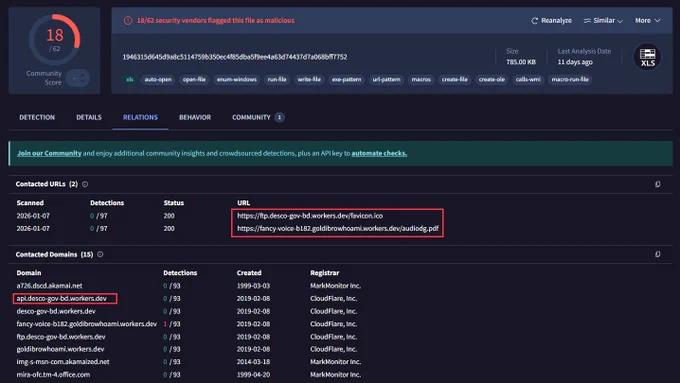
Task: Open domain ftp.desco-gov-bd.workers.dev
Action: pyautogui.click(x=61, y=337)
